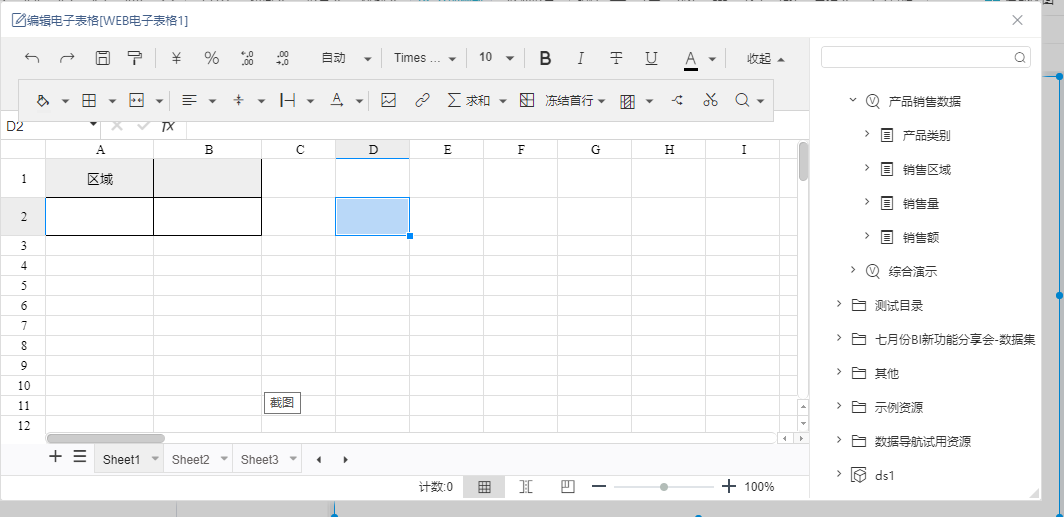Open the sheet list menu icon
The image size is (1064, 517).
coord(80,457)
